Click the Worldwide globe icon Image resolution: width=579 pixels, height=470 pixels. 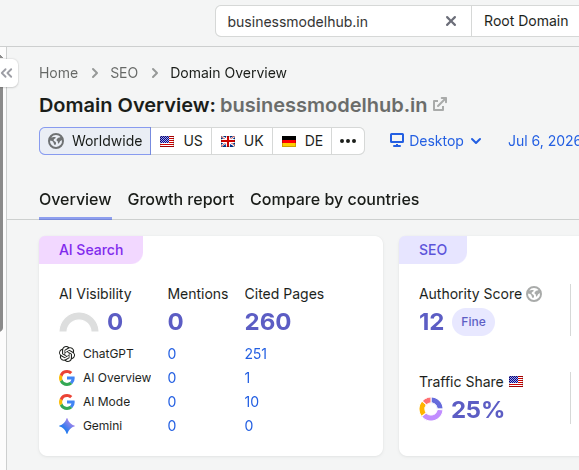point(56,141)
